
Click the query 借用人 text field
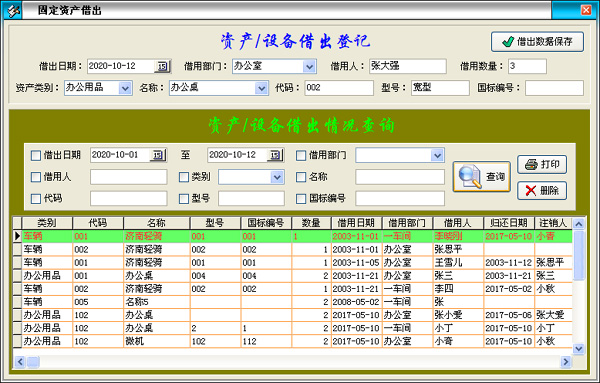(x=129, y=177)
